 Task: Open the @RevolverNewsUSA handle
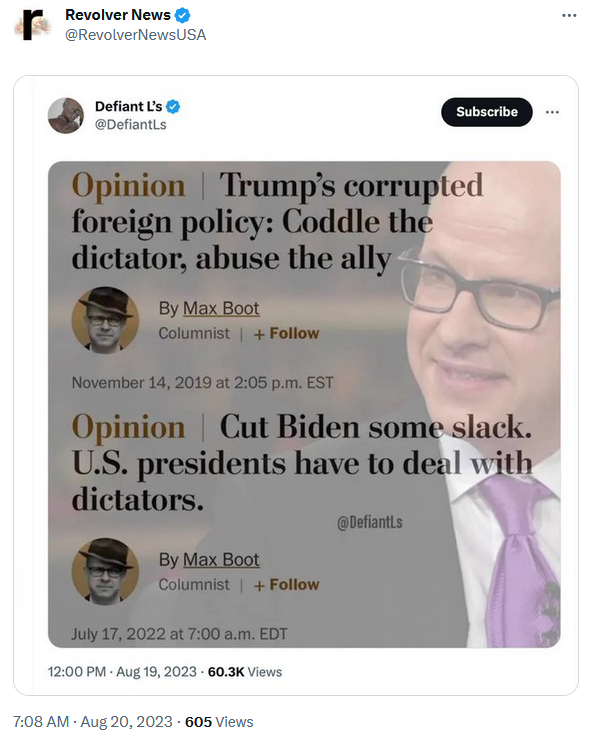click(135, 35)
